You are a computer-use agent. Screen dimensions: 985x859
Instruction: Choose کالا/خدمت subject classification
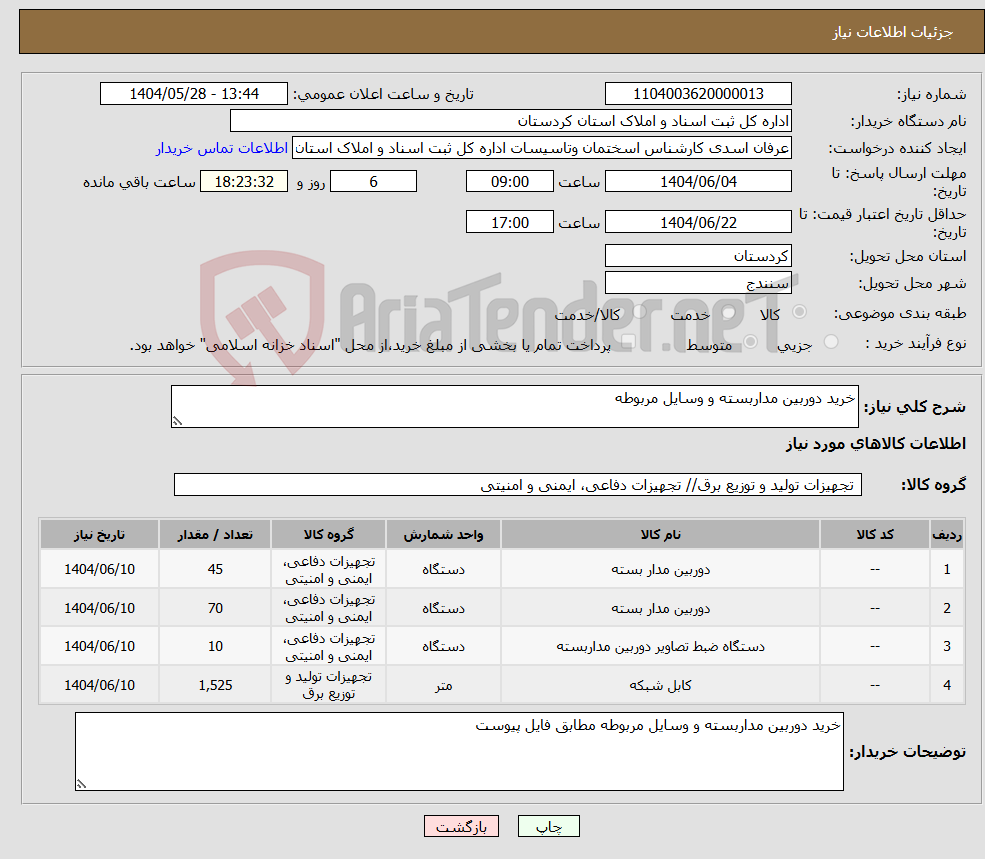tap(637, 313)
